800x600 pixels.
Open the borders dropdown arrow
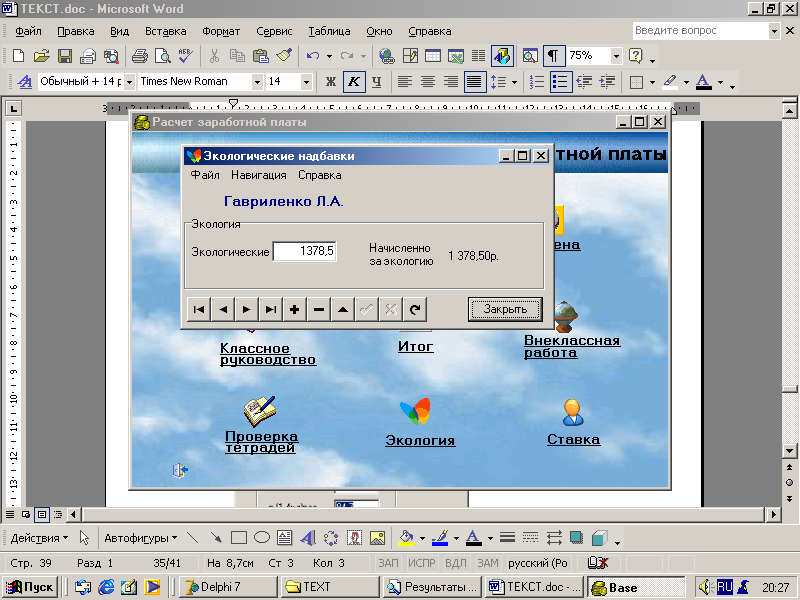pos(652,82)
